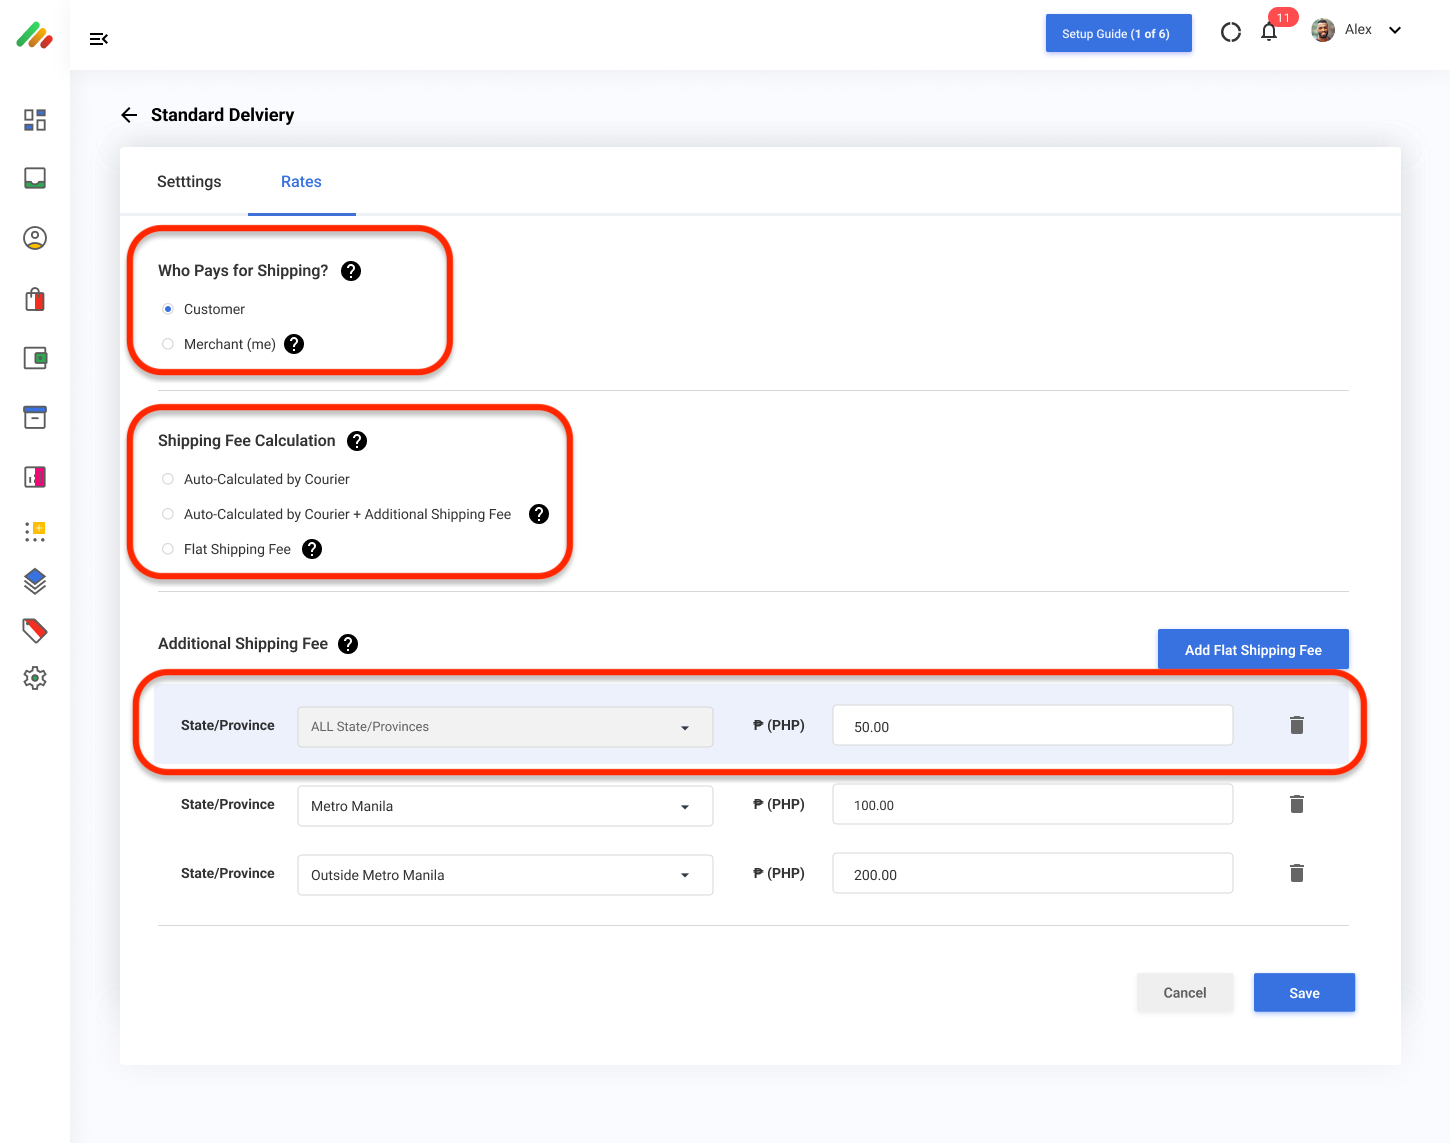Open the Metro Manila state dropdown
Image resolution: width=1450 pixels, height=1143 pixels.
[x=504, y=806]
